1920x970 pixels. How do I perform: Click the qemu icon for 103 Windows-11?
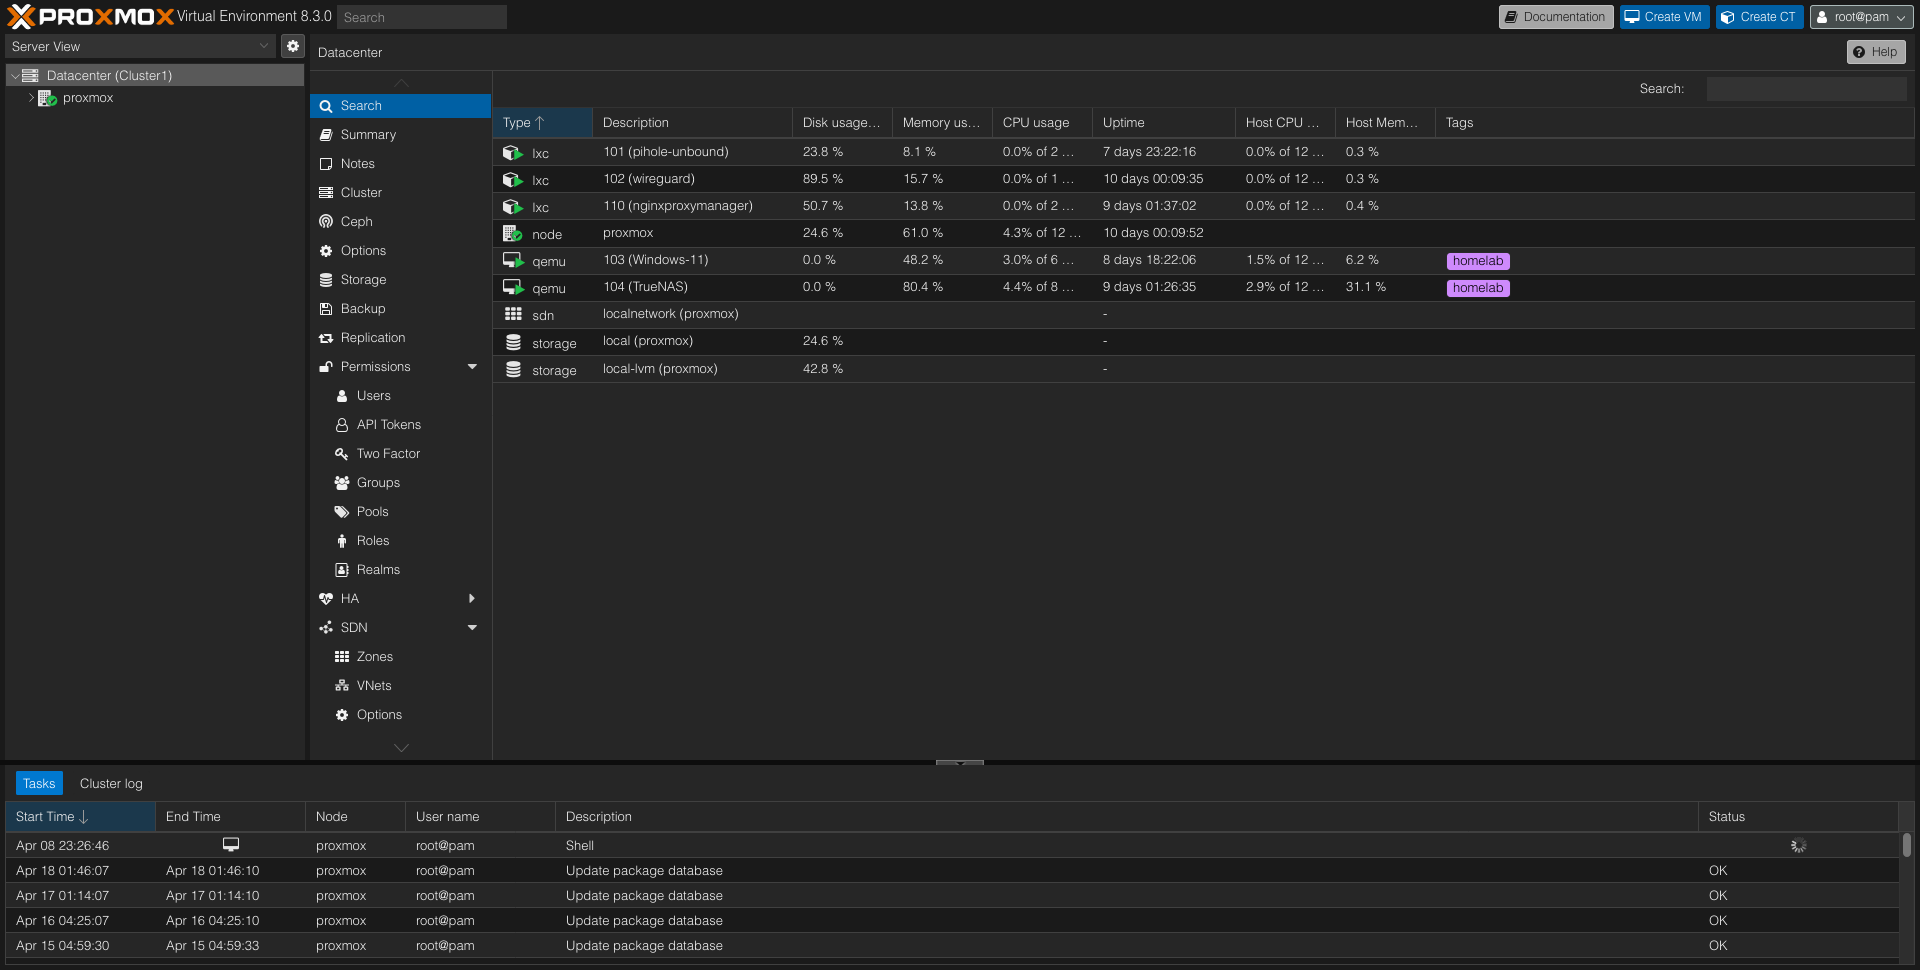(x=513, y=260)
